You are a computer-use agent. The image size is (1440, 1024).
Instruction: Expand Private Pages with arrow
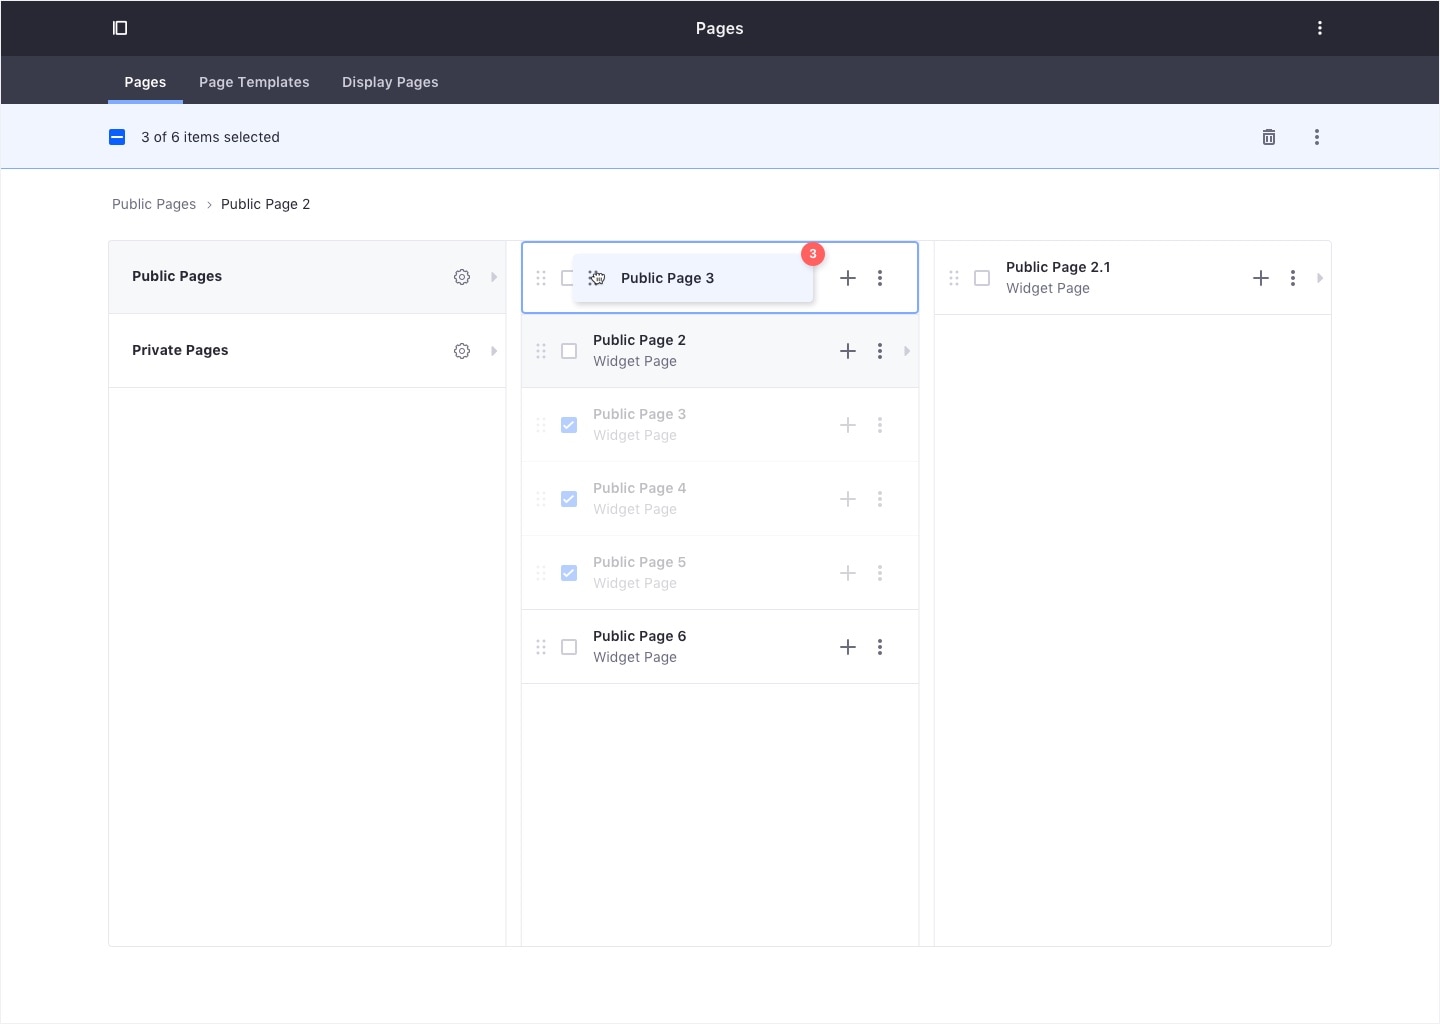coord(494,351)
